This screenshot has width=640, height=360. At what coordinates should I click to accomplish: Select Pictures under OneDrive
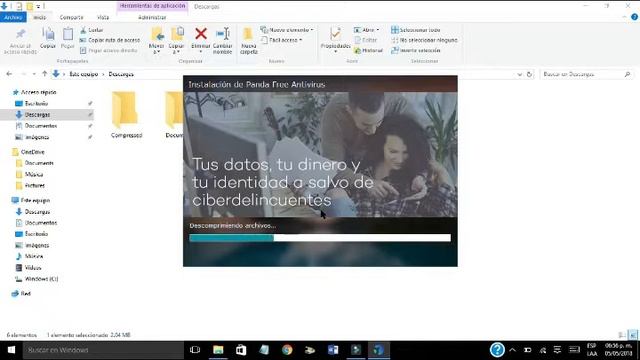tap(35, 185)
